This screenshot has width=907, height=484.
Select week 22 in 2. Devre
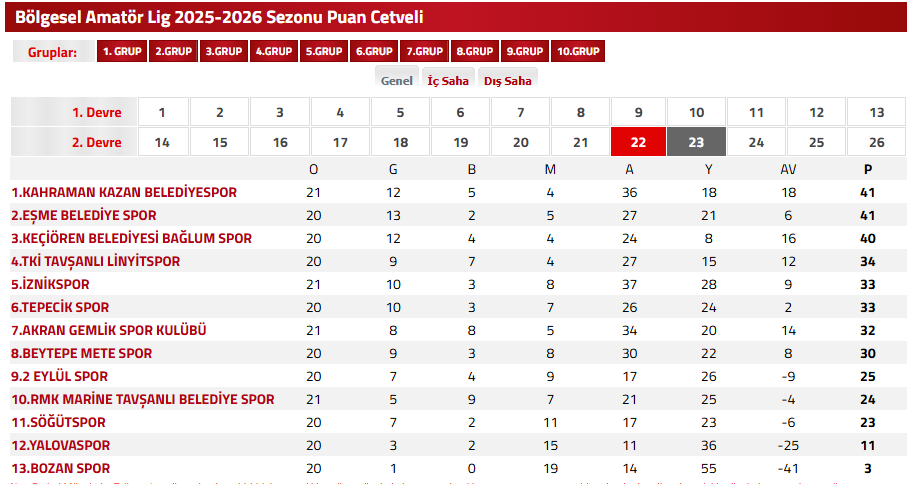(638, 142)
